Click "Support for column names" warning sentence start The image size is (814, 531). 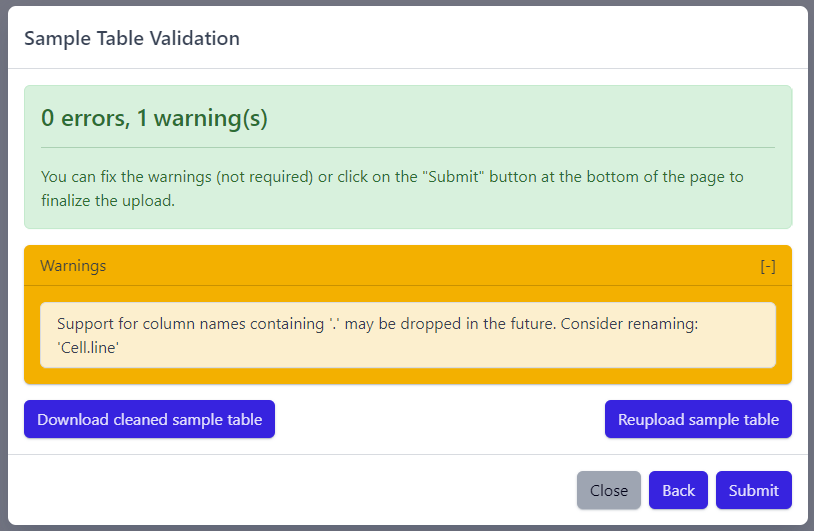click(x=140, y=324)
